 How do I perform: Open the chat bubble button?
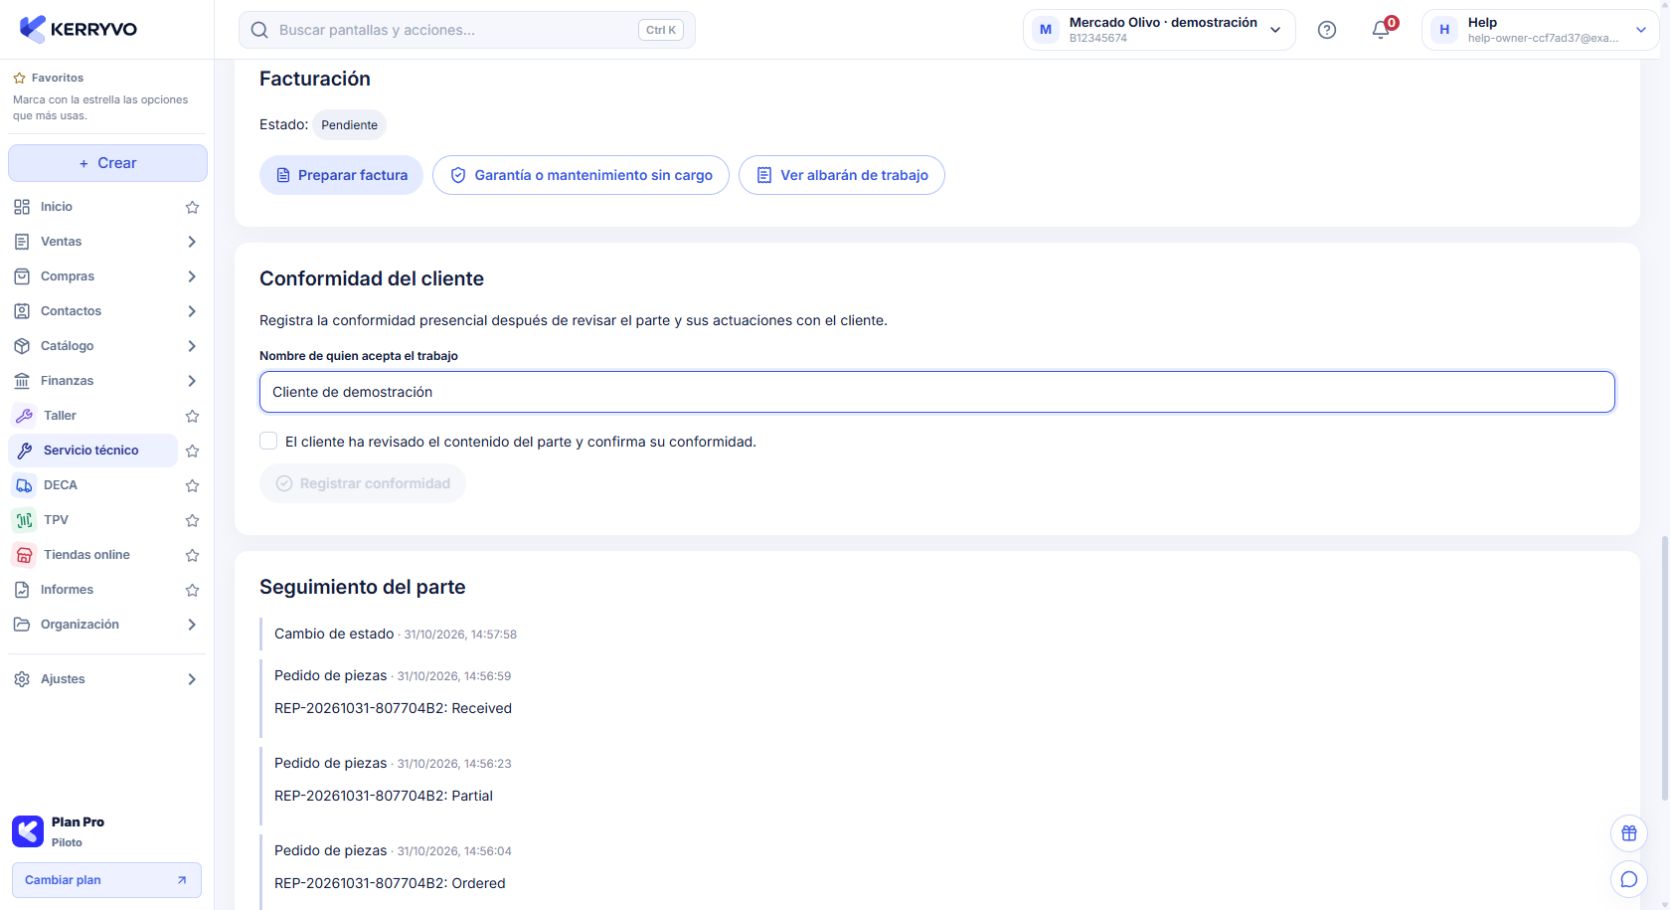tap(1629, 879)
